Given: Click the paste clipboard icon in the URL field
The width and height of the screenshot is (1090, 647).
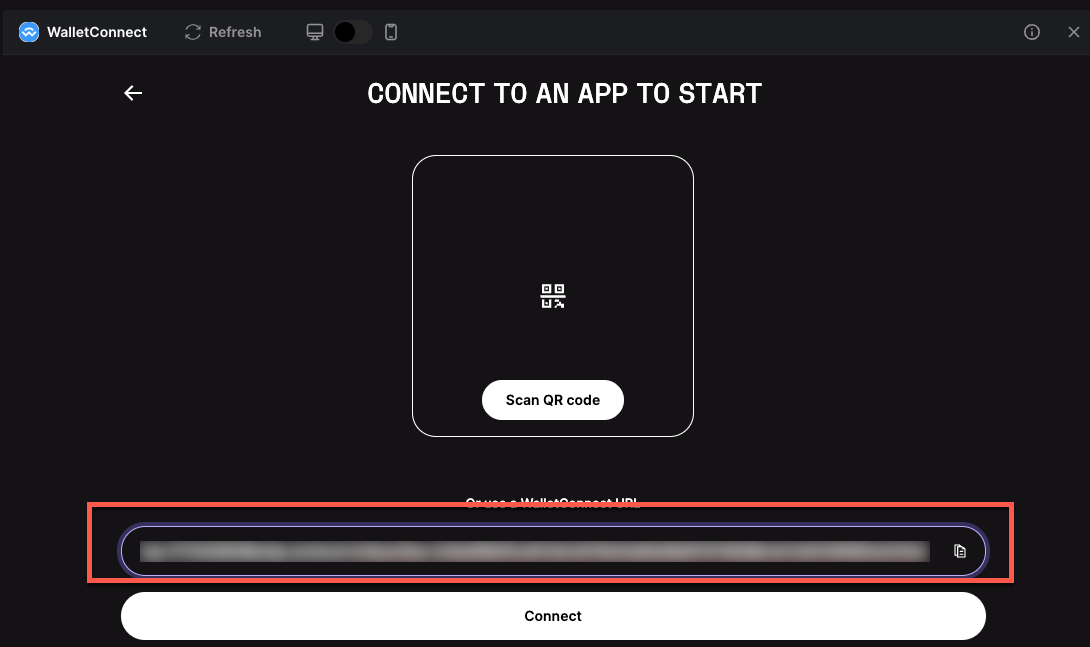Looking at the screenshot, I should (959, 551).
